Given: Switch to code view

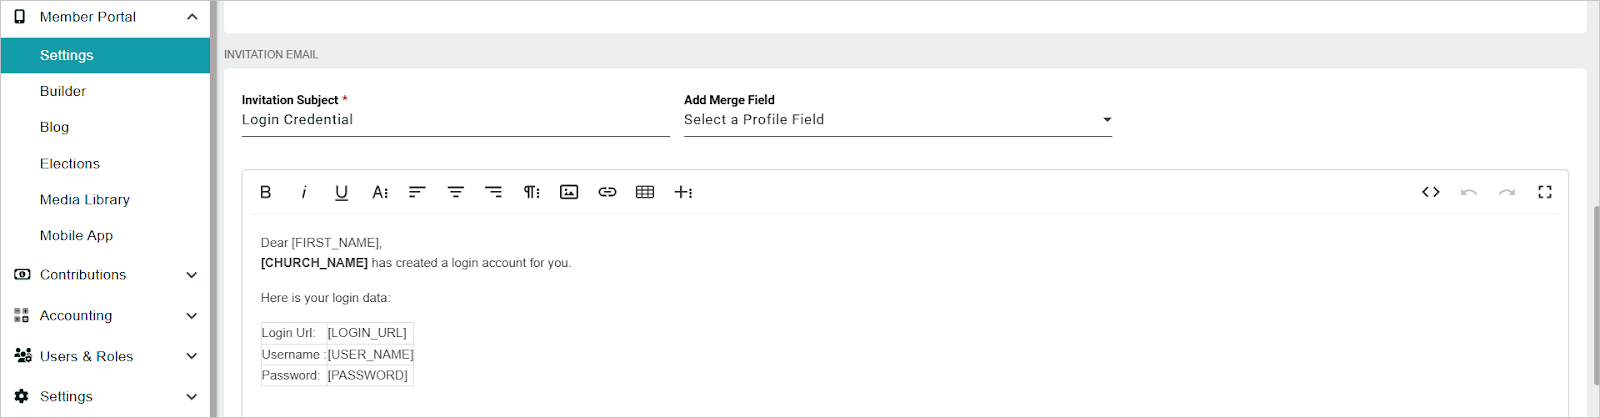Looking at the screenshot, I should (1431, 192).
